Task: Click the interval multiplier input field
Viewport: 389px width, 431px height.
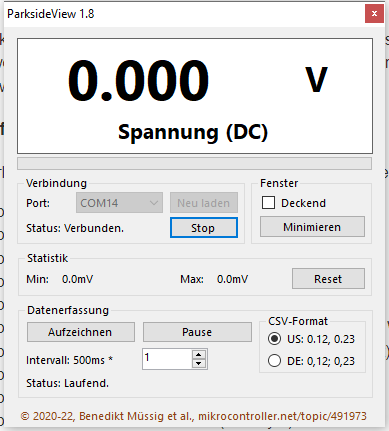Action: pos(167,359)
